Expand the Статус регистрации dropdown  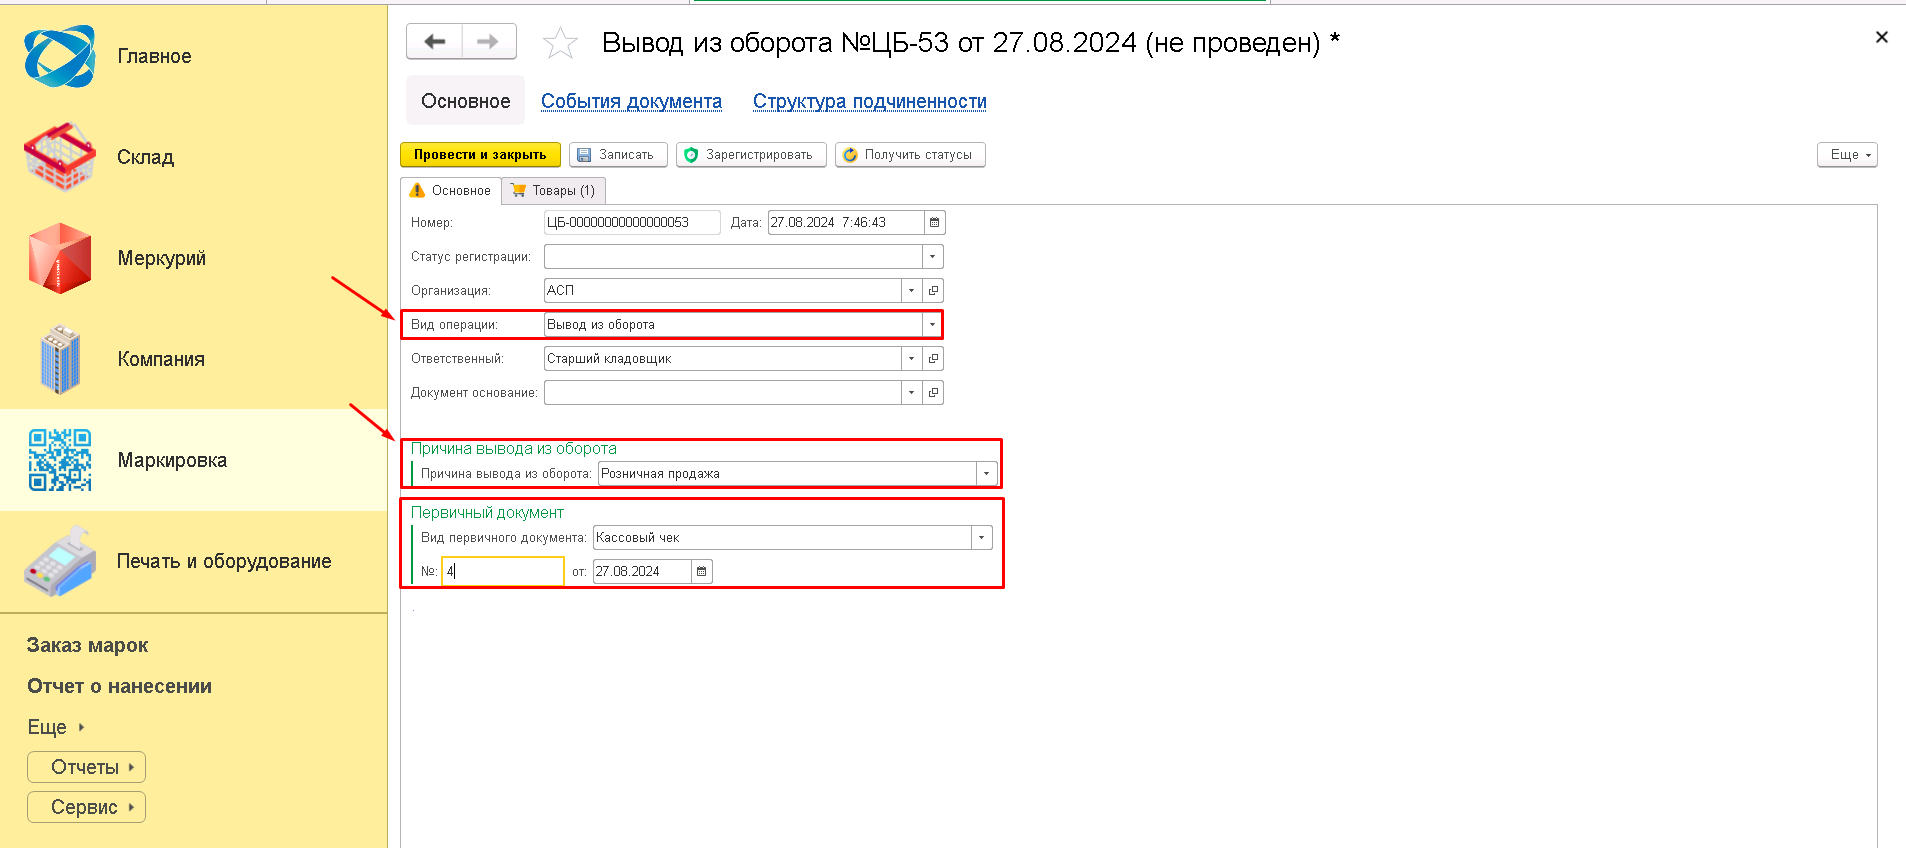click(x=932, y=257)
